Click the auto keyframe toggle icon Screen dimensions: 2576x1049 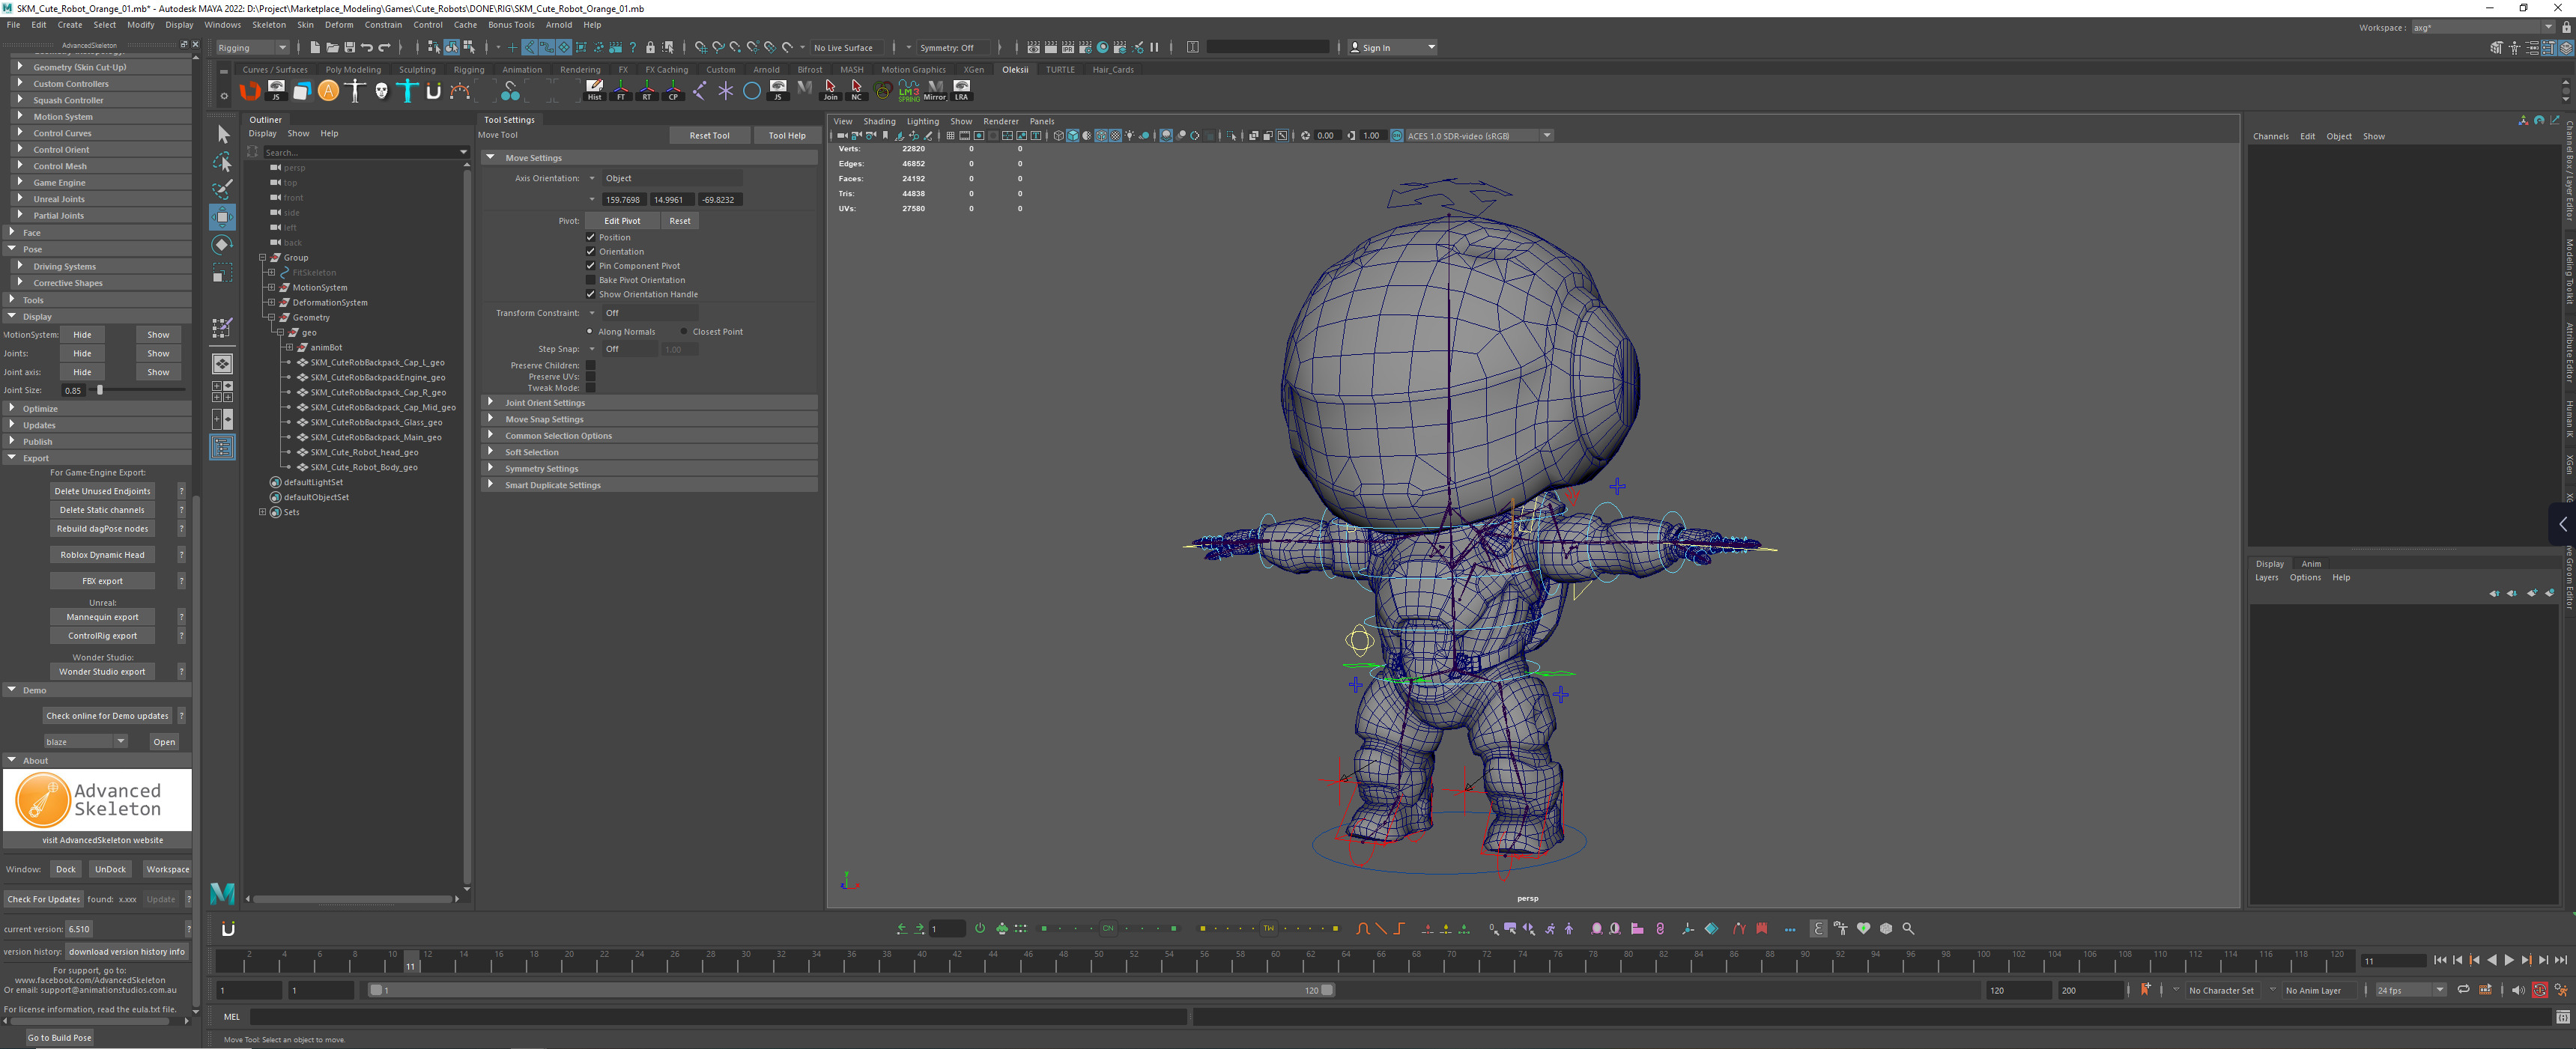[2539, 991]
